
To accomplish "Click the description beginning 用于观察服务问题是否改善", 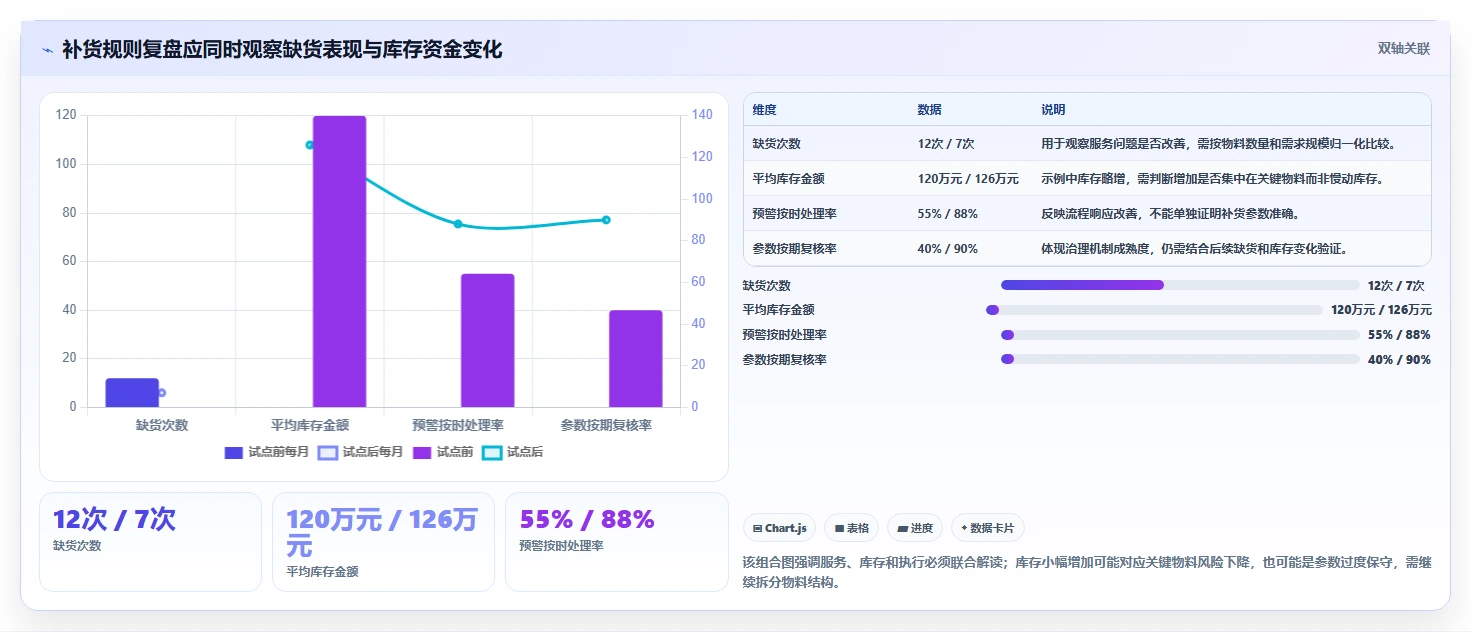I will pos(1218,143).
